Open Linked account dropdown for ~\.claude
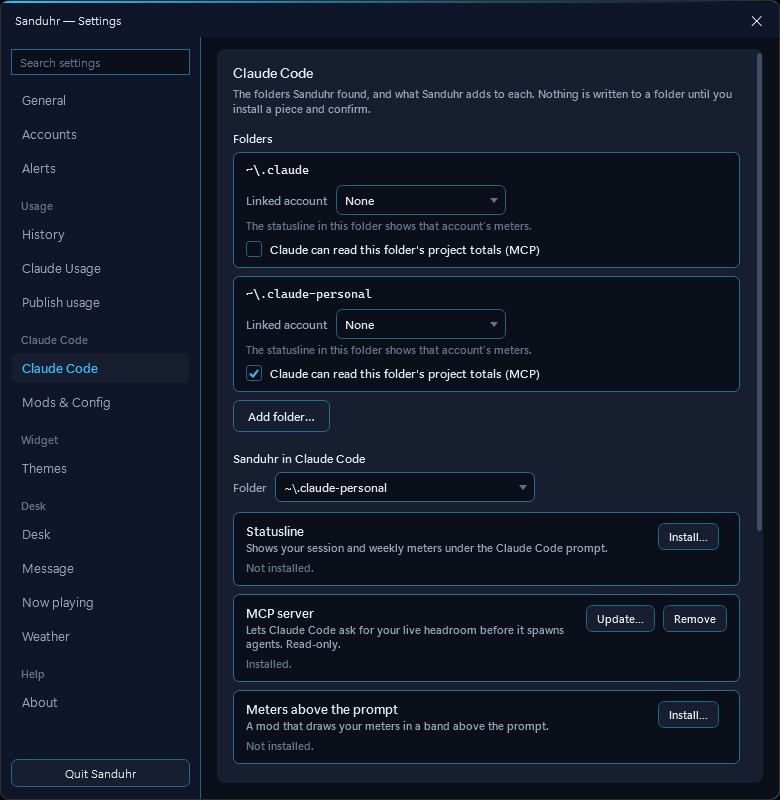 pyautogui.click(x=421, y=201)
